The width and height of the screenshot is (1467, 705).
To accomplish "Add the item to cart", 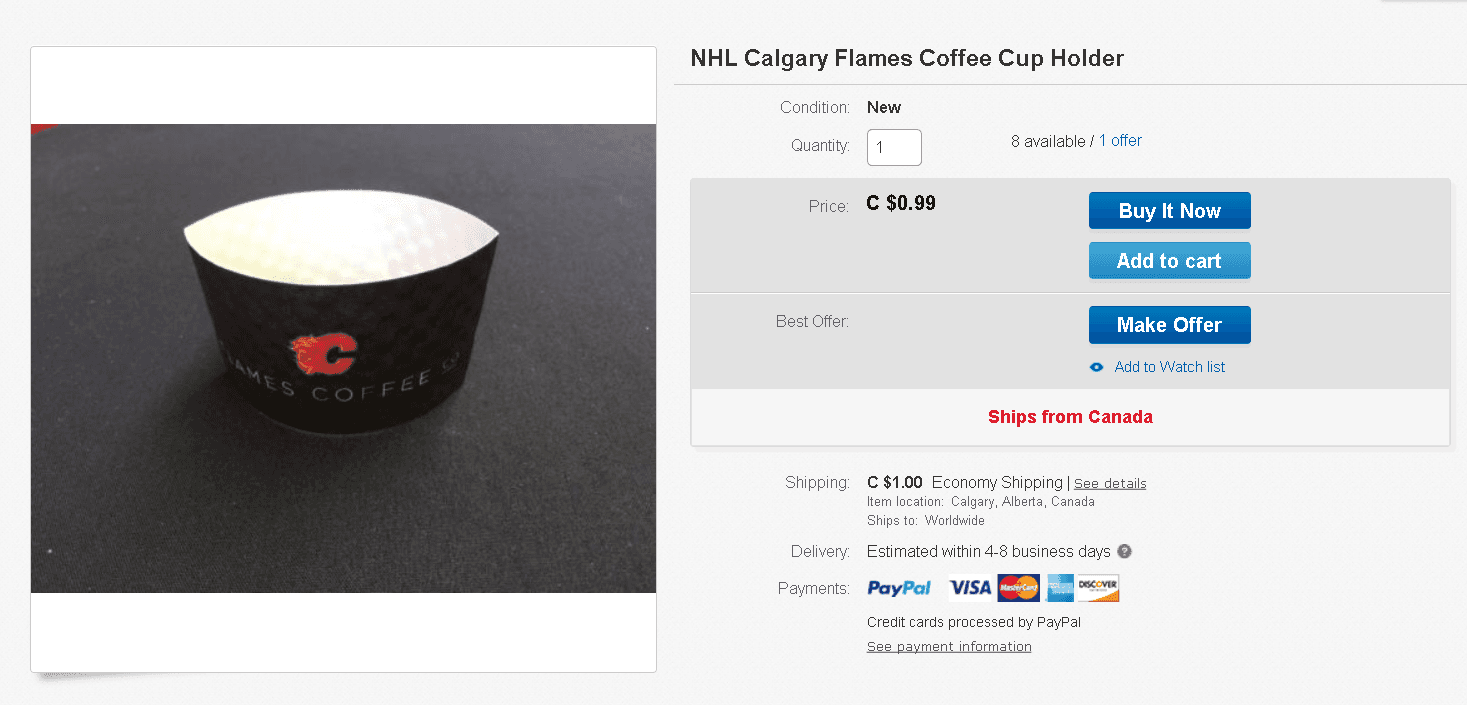I will 1169,261.
